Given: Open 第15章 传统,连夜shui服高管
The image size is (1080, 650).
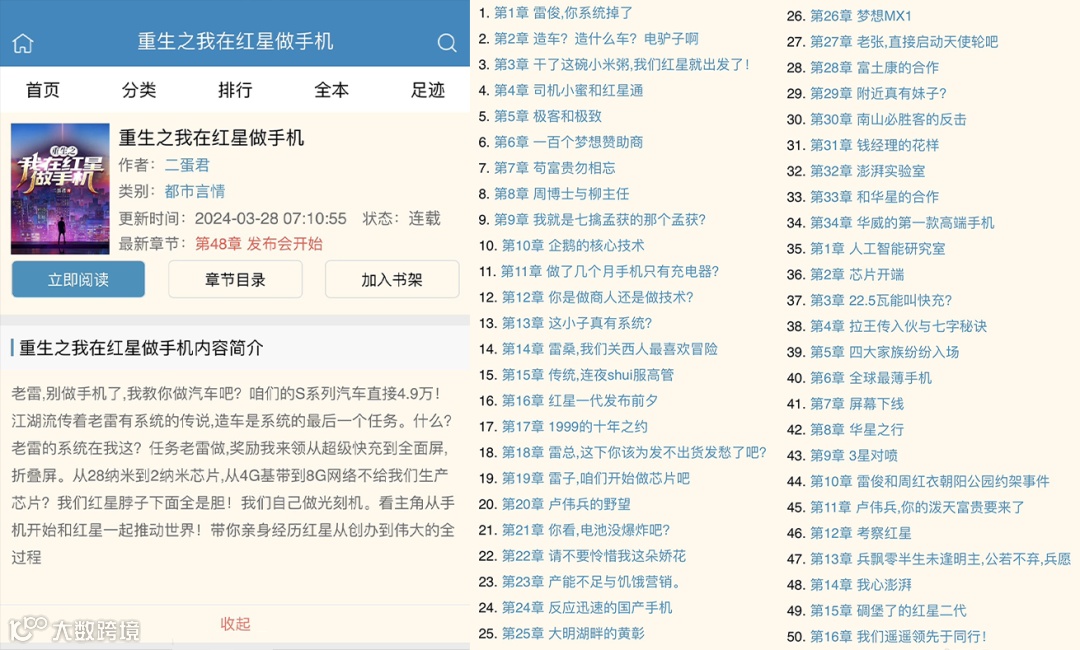Looking at the screenshot, I should coord(588,375).
